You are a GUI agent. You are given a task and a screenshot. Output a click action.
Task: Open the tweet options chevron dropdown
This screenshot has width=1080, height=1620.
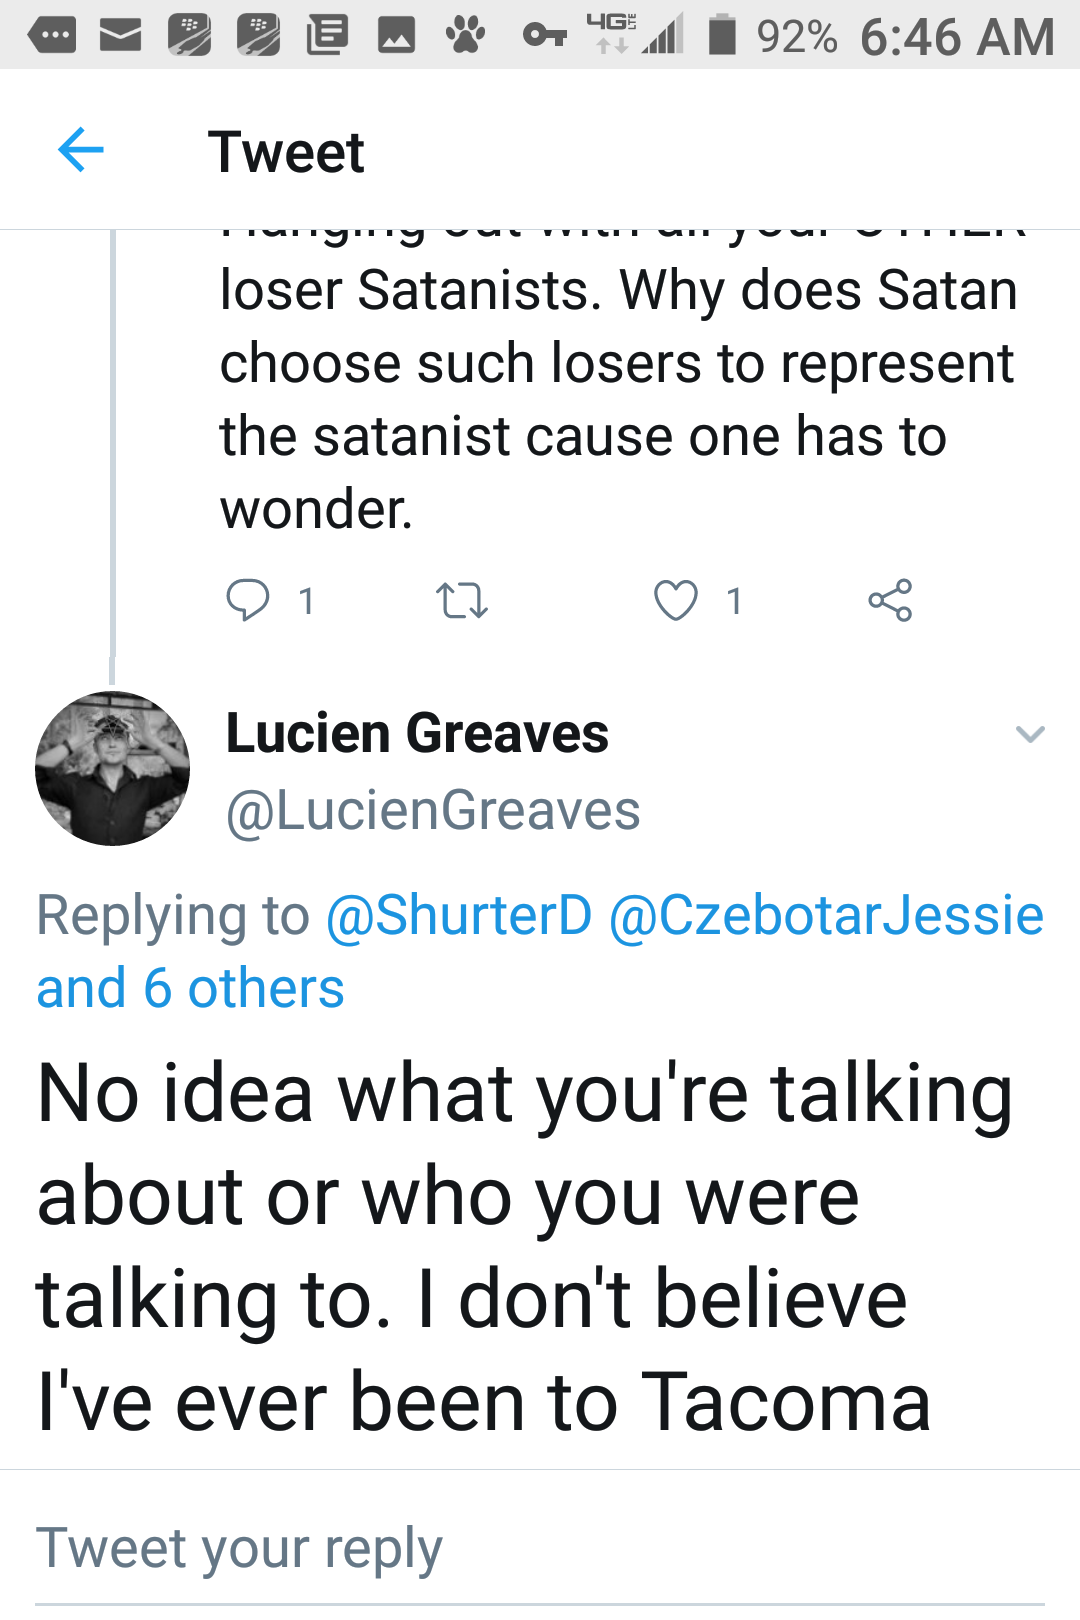click(x=1030, y=734)
